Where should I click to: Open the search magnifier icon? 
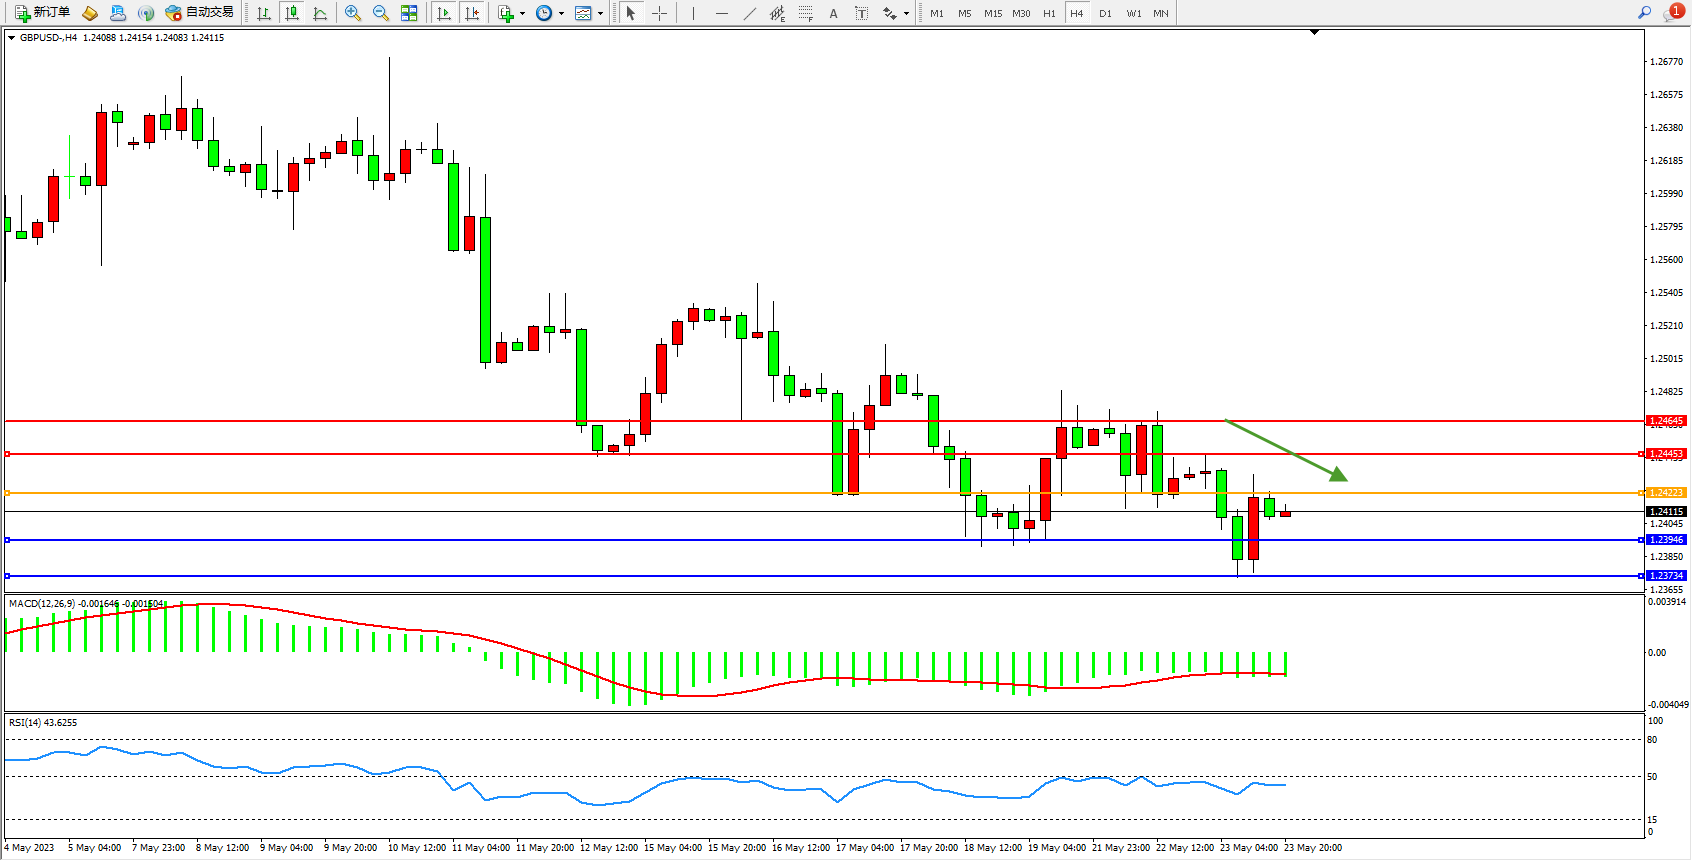[1644, 13]
